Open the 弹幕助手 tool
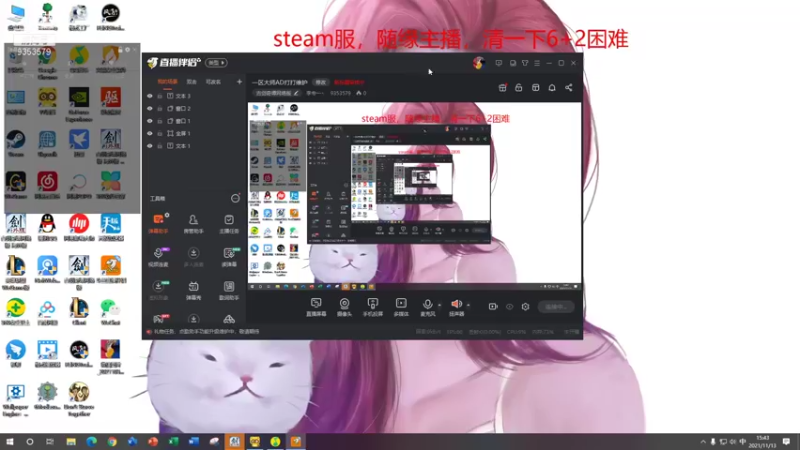The width and height of the screenshot is (800, 450). [158, 223]
